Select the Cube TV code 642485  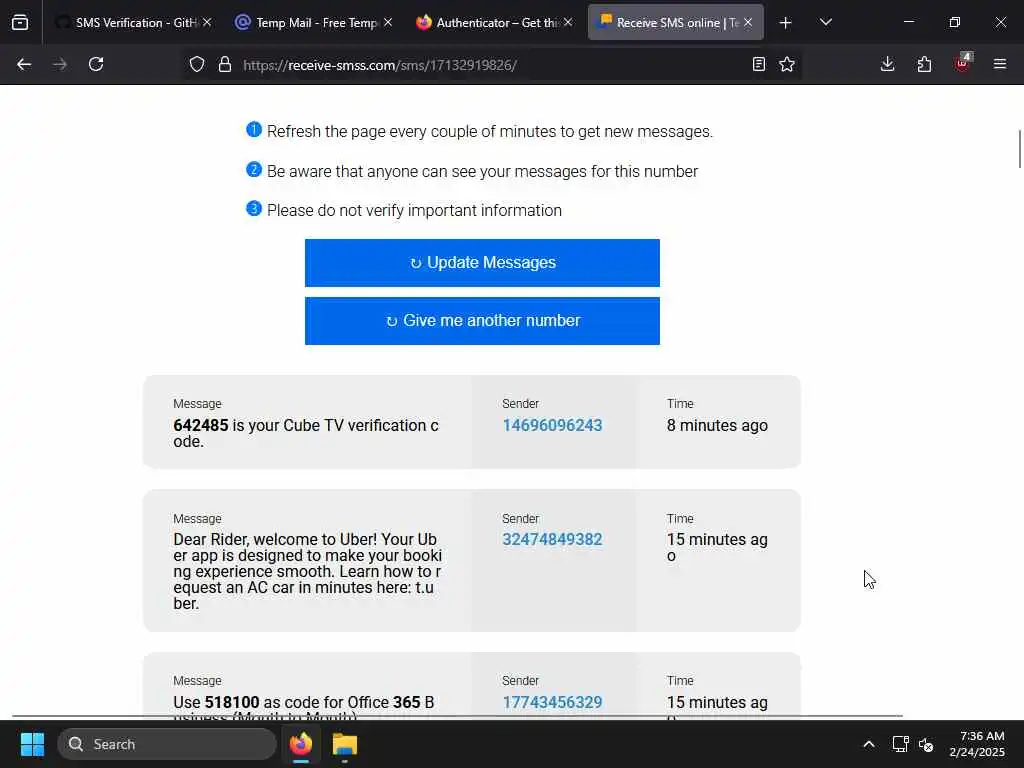click(200, 426)
